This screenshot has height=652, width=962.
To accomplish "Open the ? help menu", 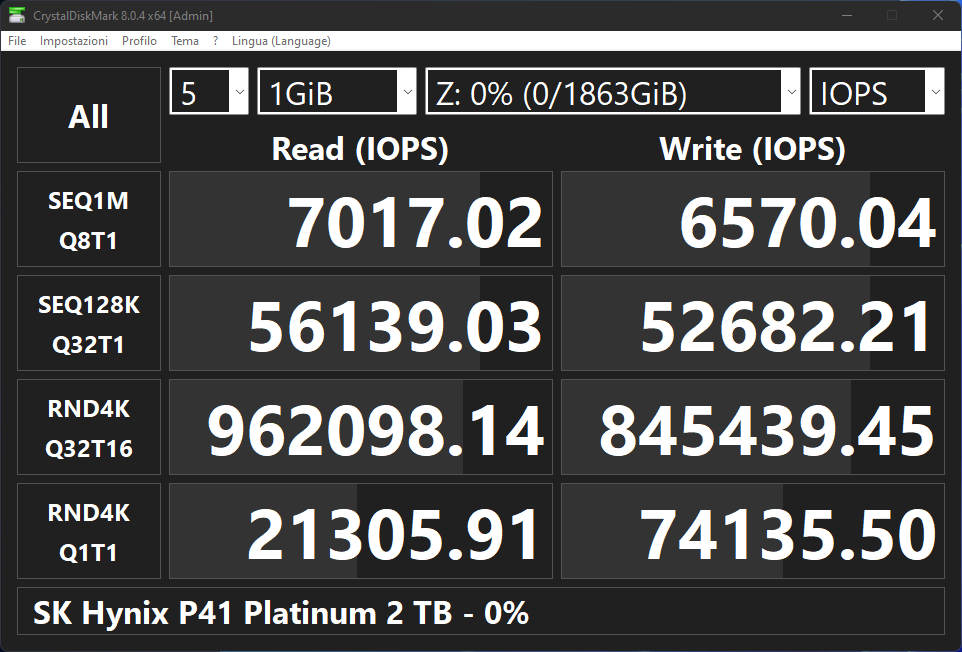I will coord(215,41).
